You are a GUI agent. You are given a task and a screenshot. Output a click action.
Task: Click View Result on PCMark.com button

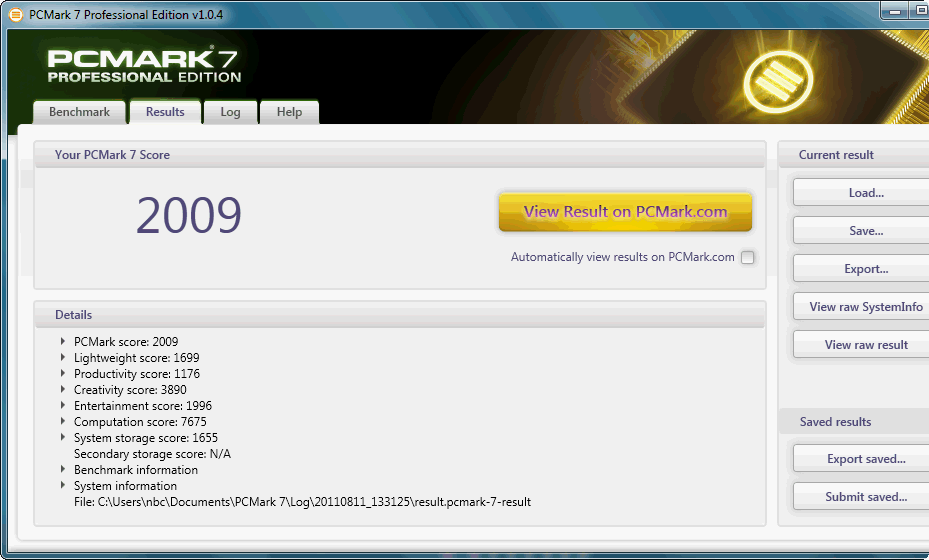(625, 212)
